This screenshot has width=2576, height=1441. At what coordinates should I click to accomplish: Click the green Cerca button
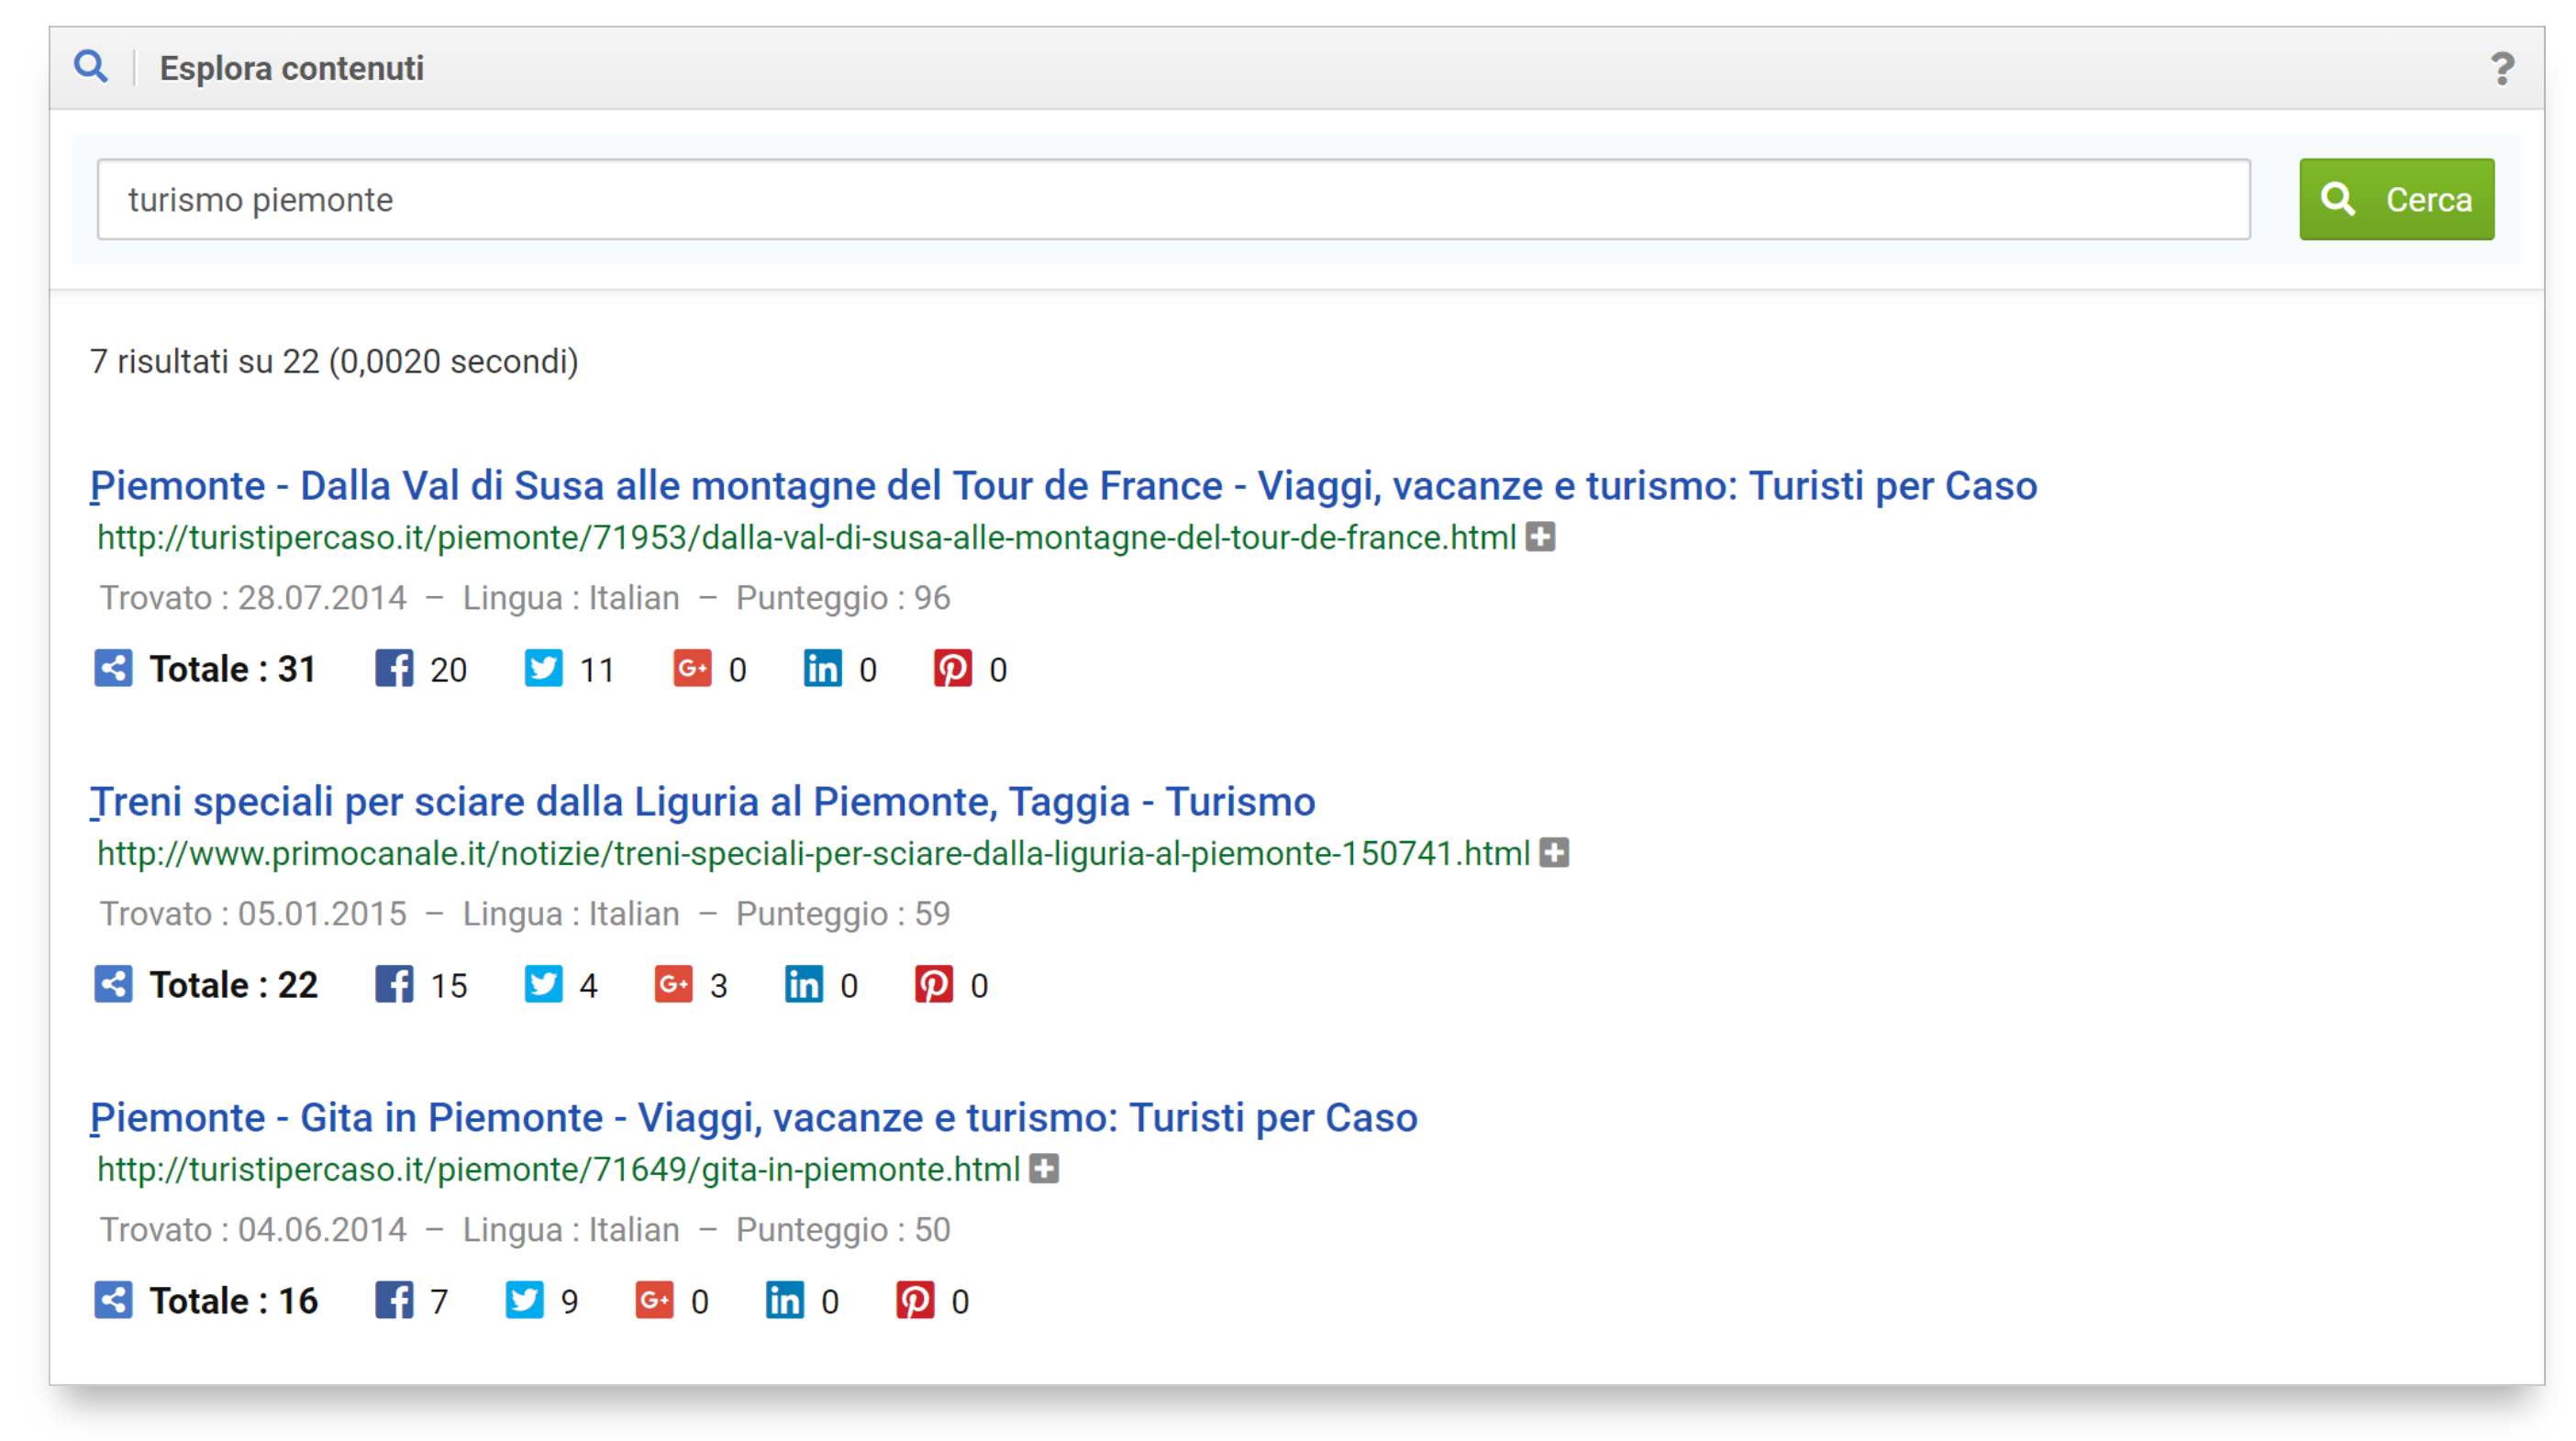(x=2396, y=199)
